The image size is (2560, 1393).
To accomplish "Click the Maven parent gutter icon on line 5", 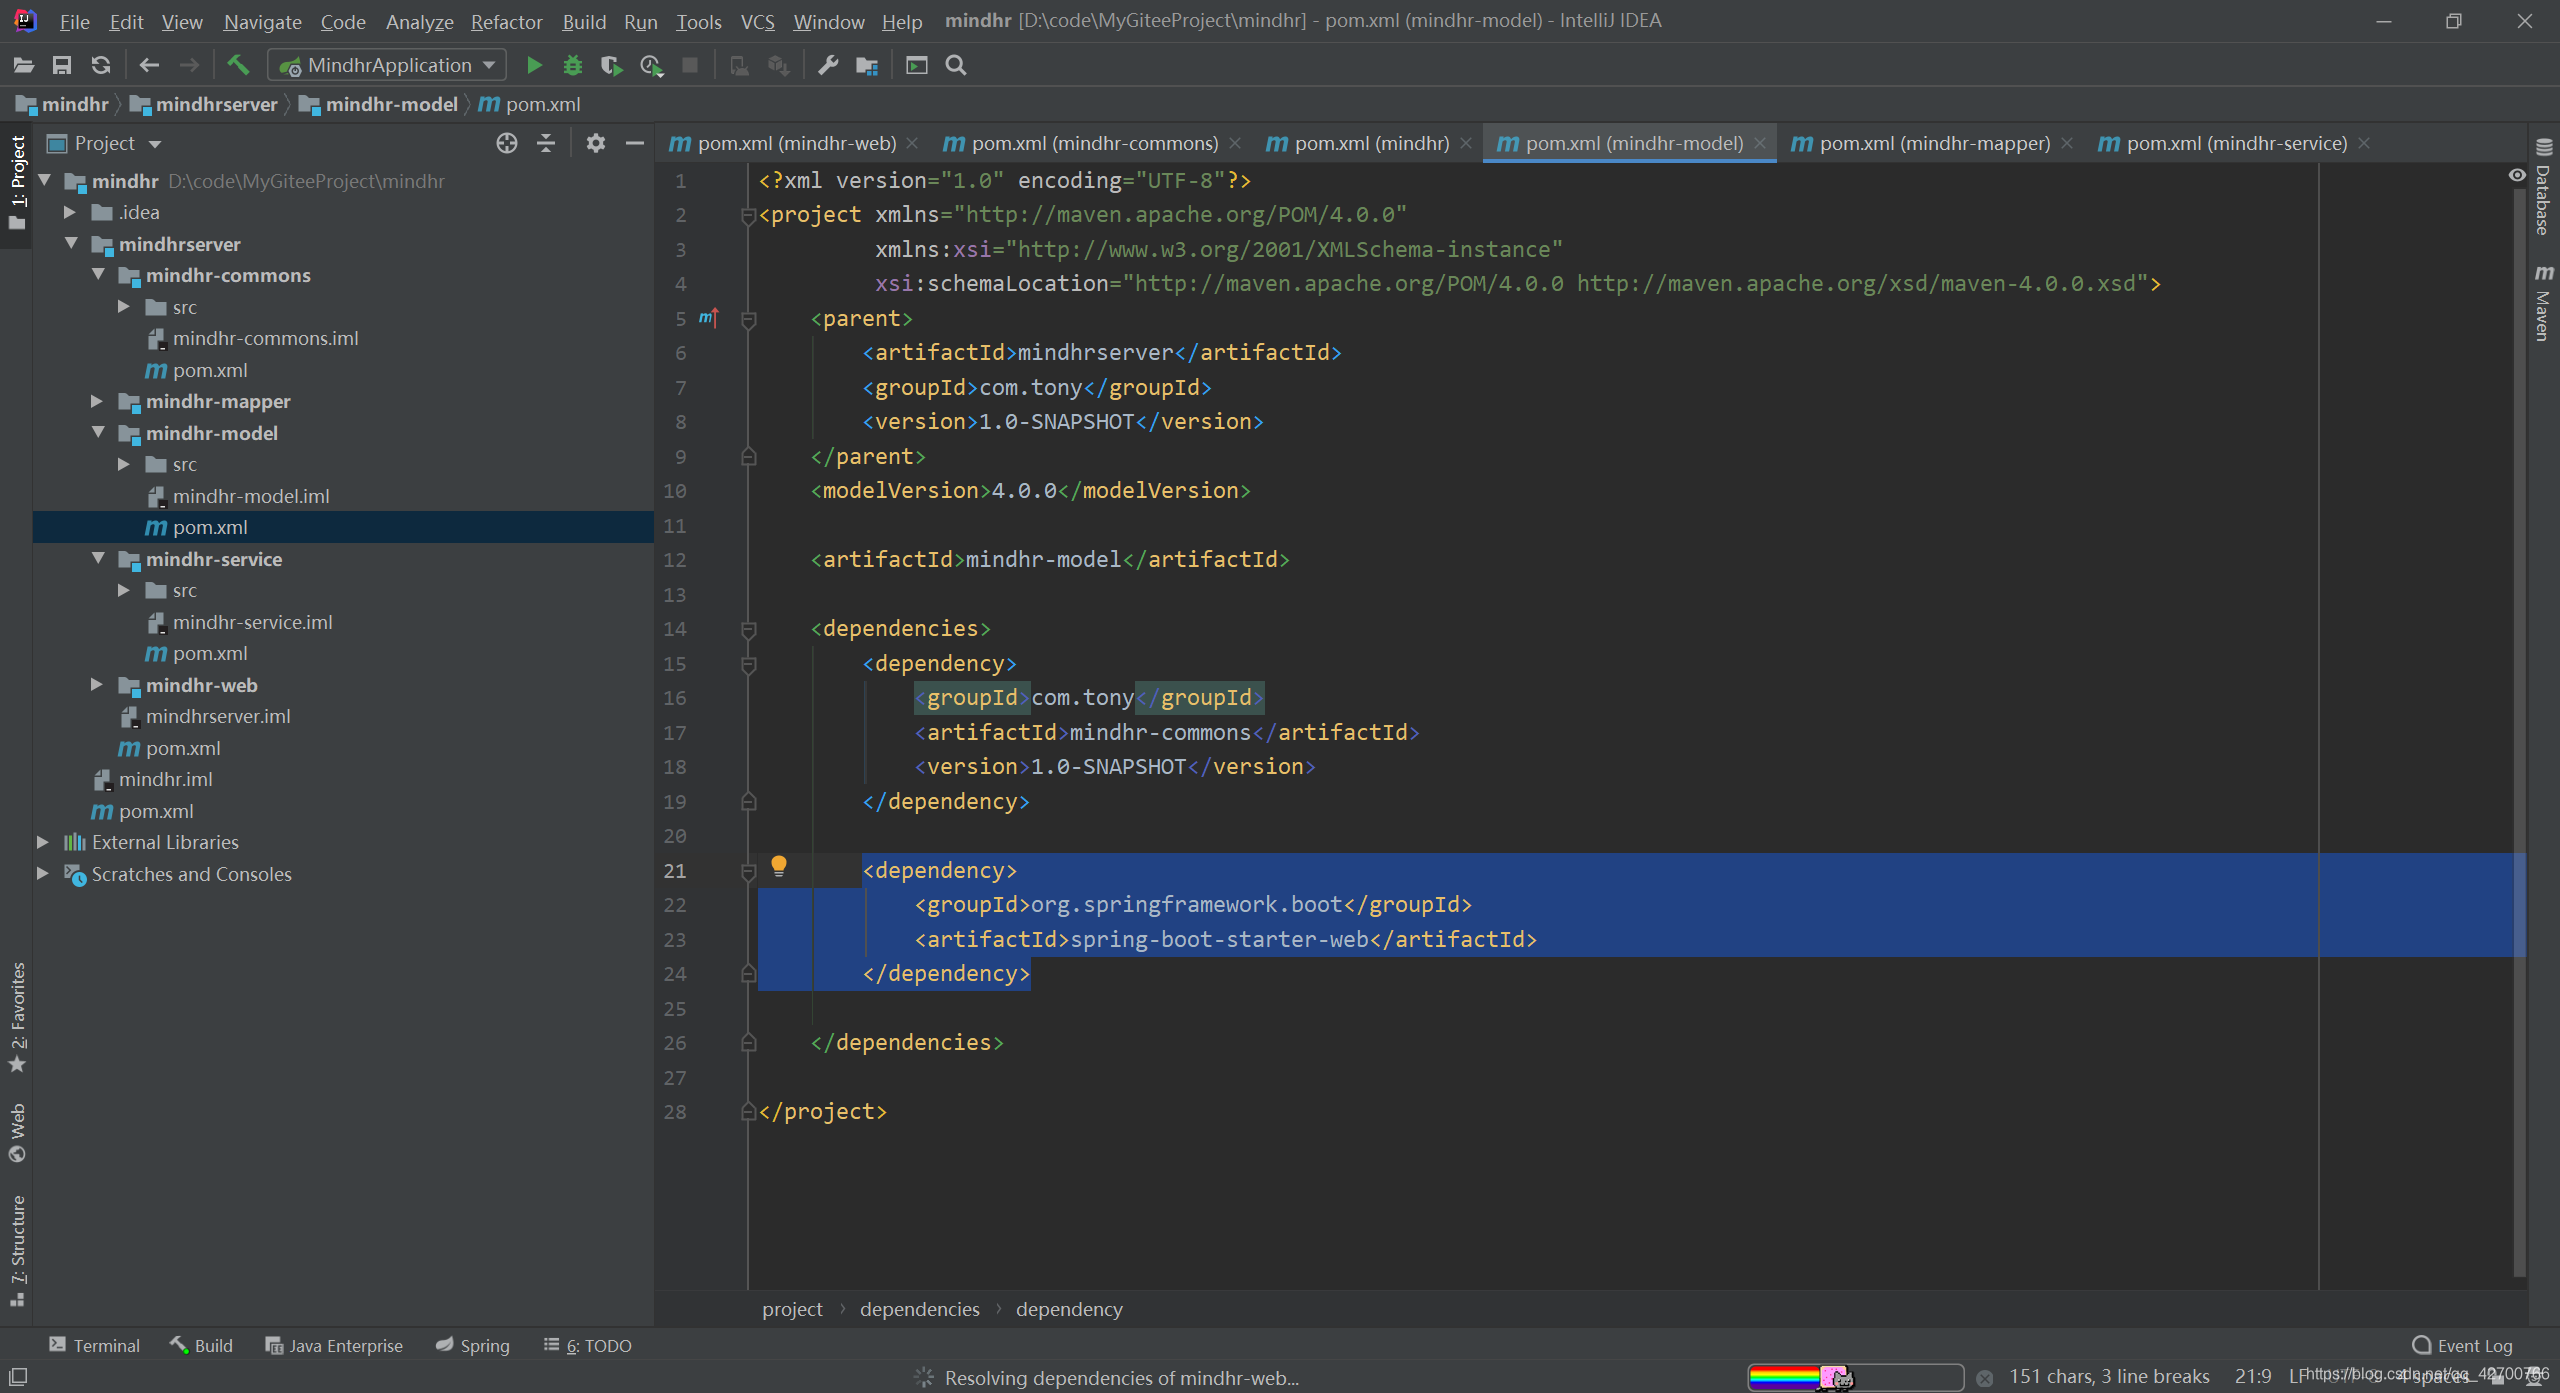I will (x=709, y=318).
